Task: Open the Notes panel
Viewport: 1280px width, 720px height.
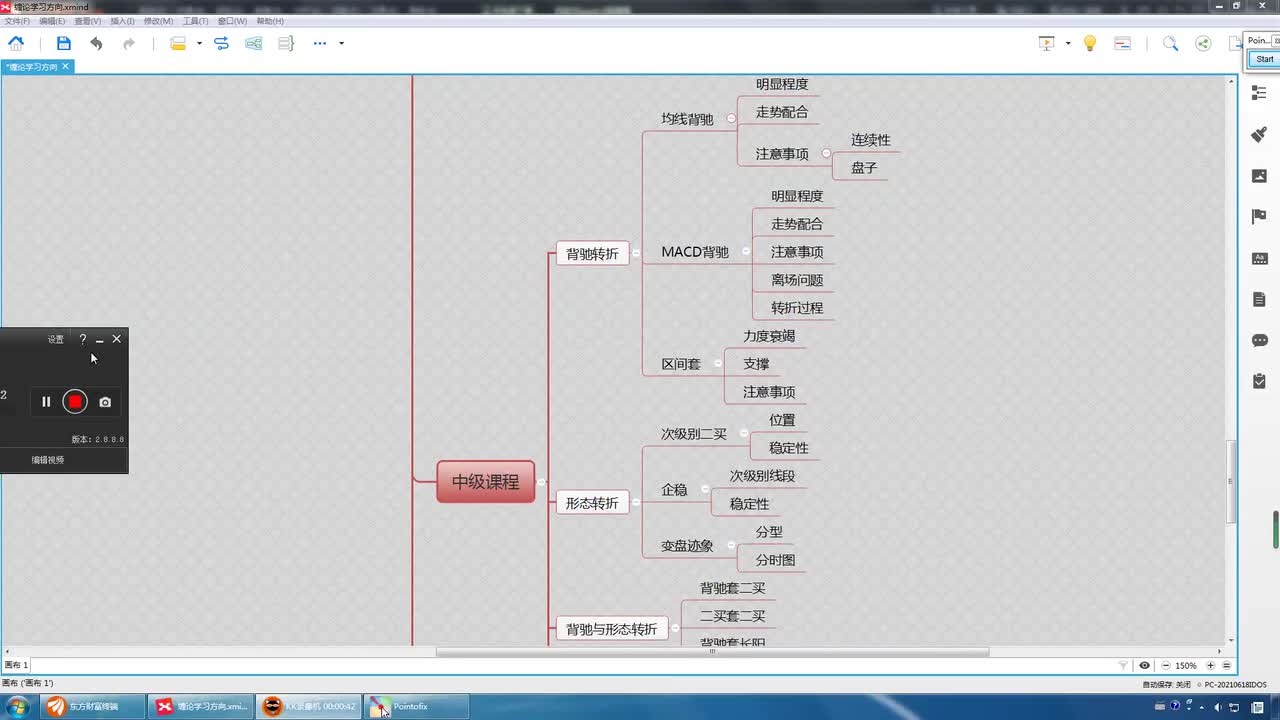Action: (x=1259, y=299)
